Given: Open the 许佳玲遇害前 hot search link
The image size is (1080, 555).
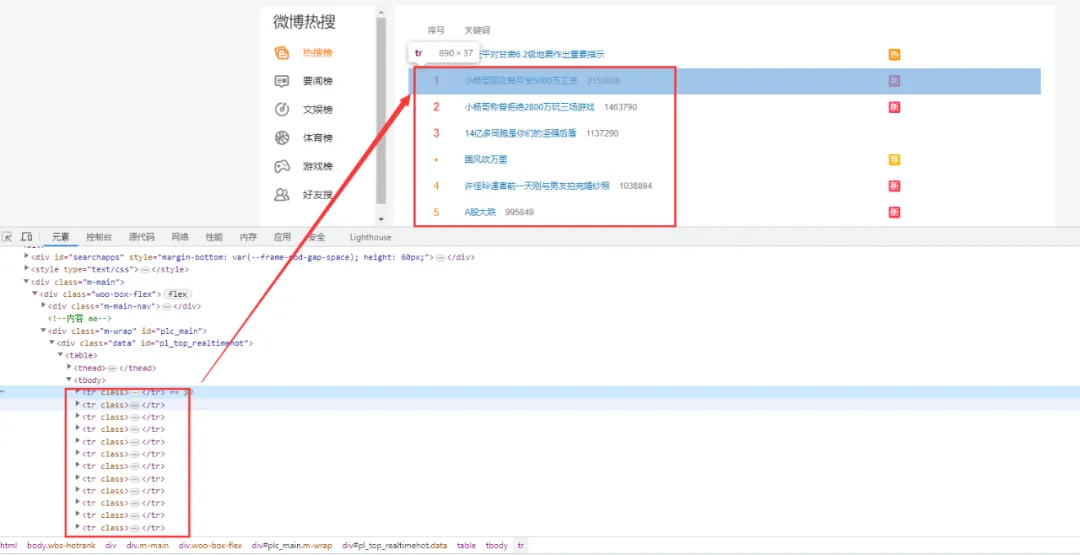Looking at the screenshot, I should click(537, 186).
